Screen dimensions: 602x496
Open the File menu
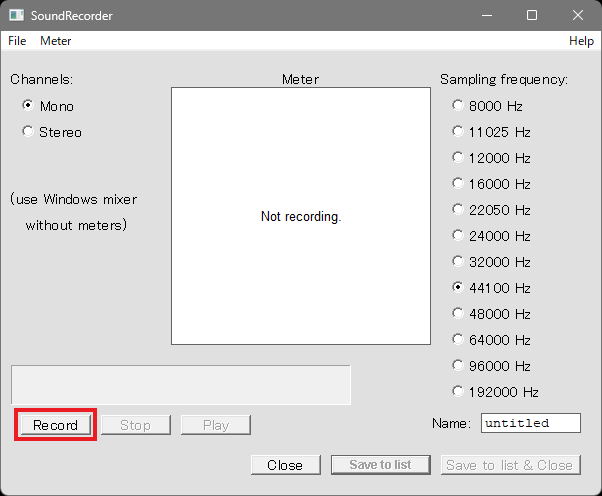click(x=17, y=41)
